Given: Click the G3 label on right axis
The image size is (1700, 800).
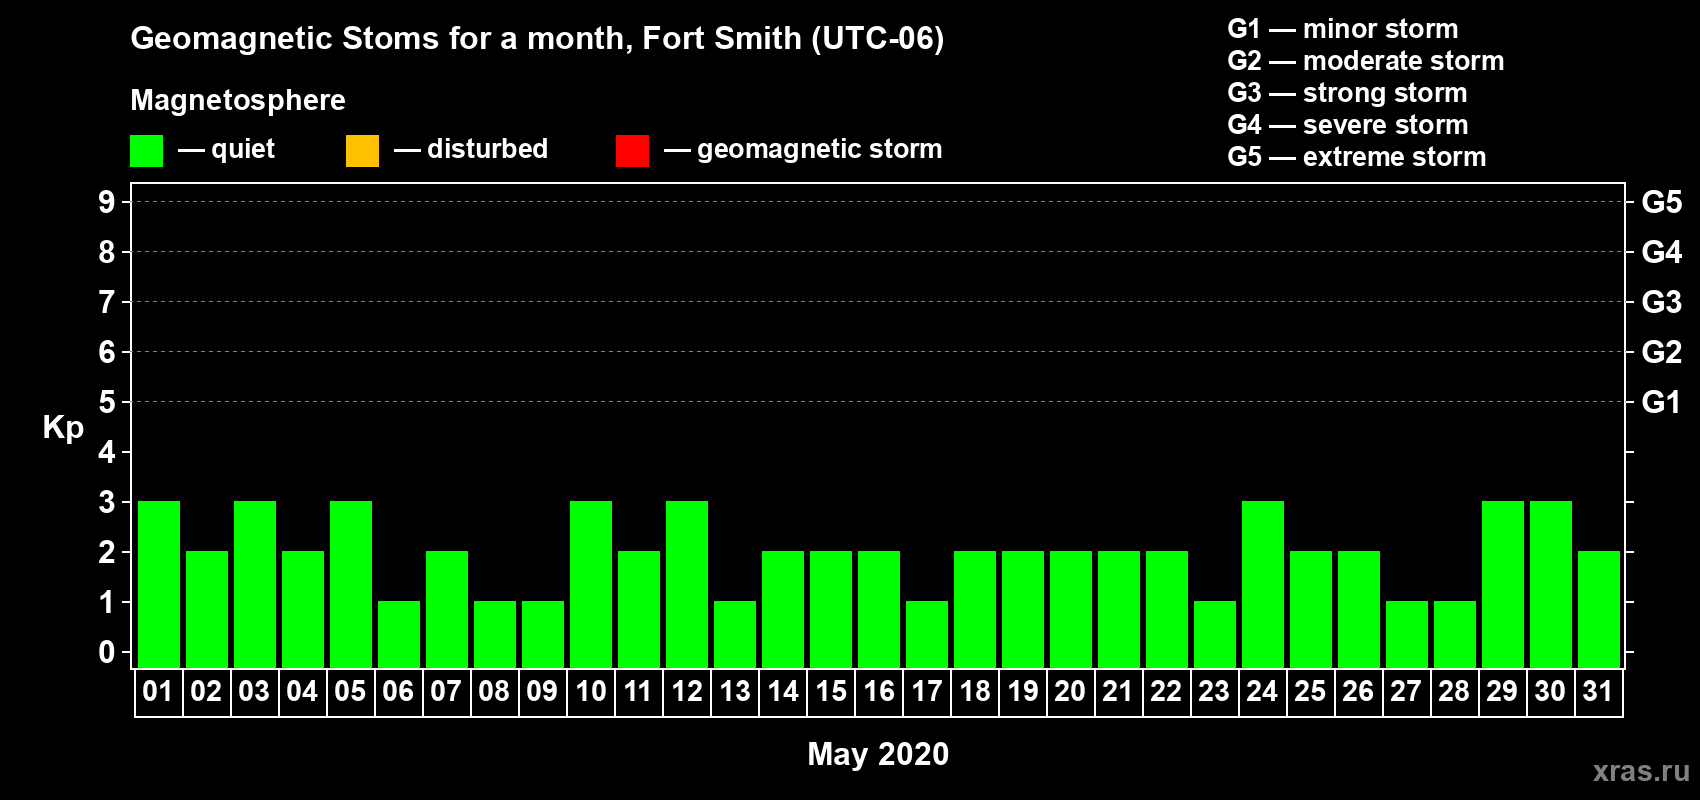Looking at the screenshot, I should tap(1662, 302).
